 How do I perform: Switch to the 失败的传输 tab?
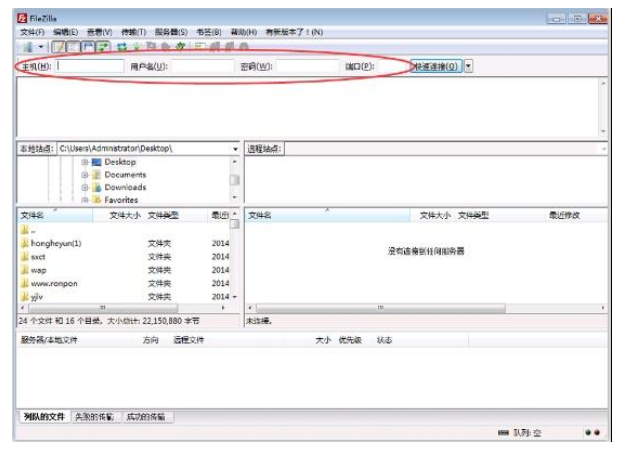[95, 417]
